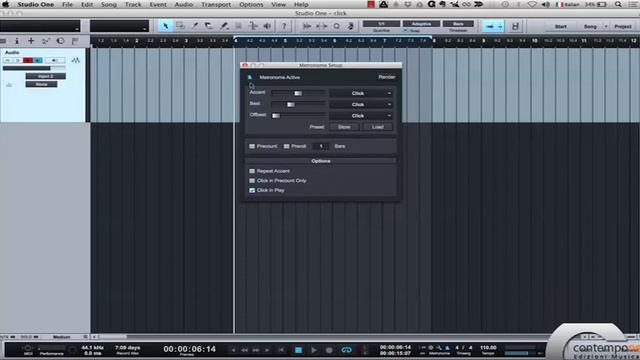Open the Audio track input selector
Image resolution: width=640 pixels, height=360 pixels.
[45, 76]
